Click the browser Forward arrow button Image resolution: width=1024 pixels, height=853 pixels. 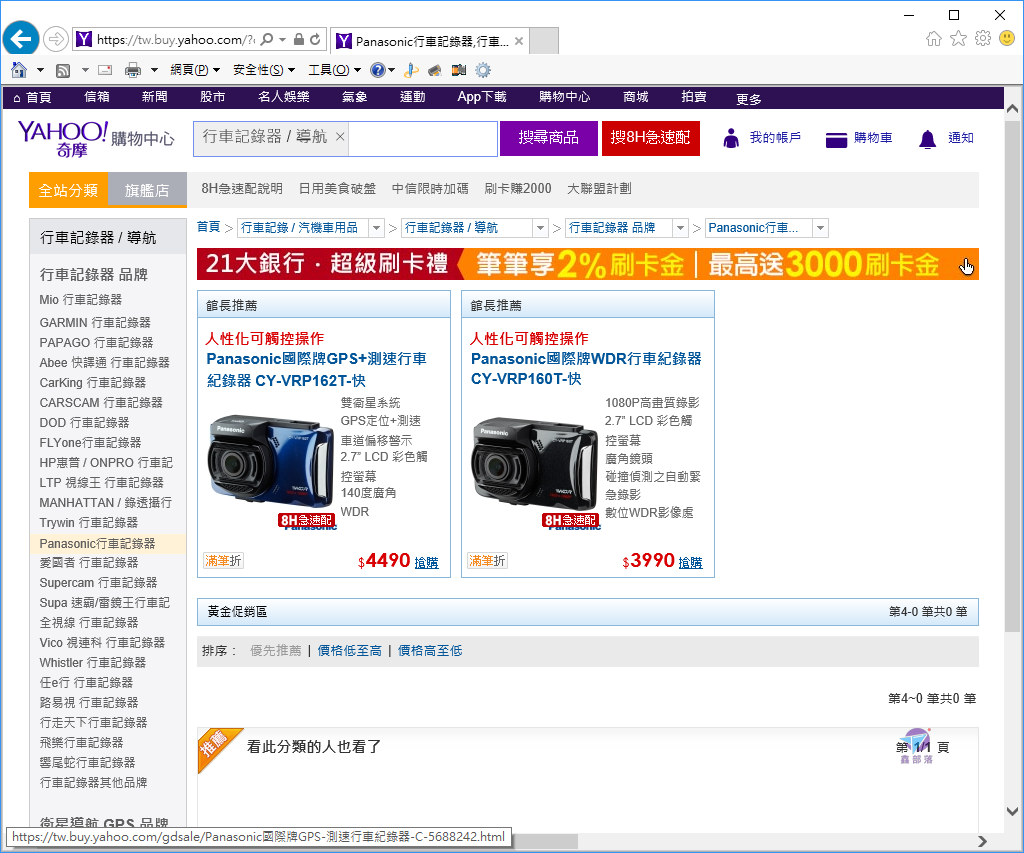tap(56, 39)
